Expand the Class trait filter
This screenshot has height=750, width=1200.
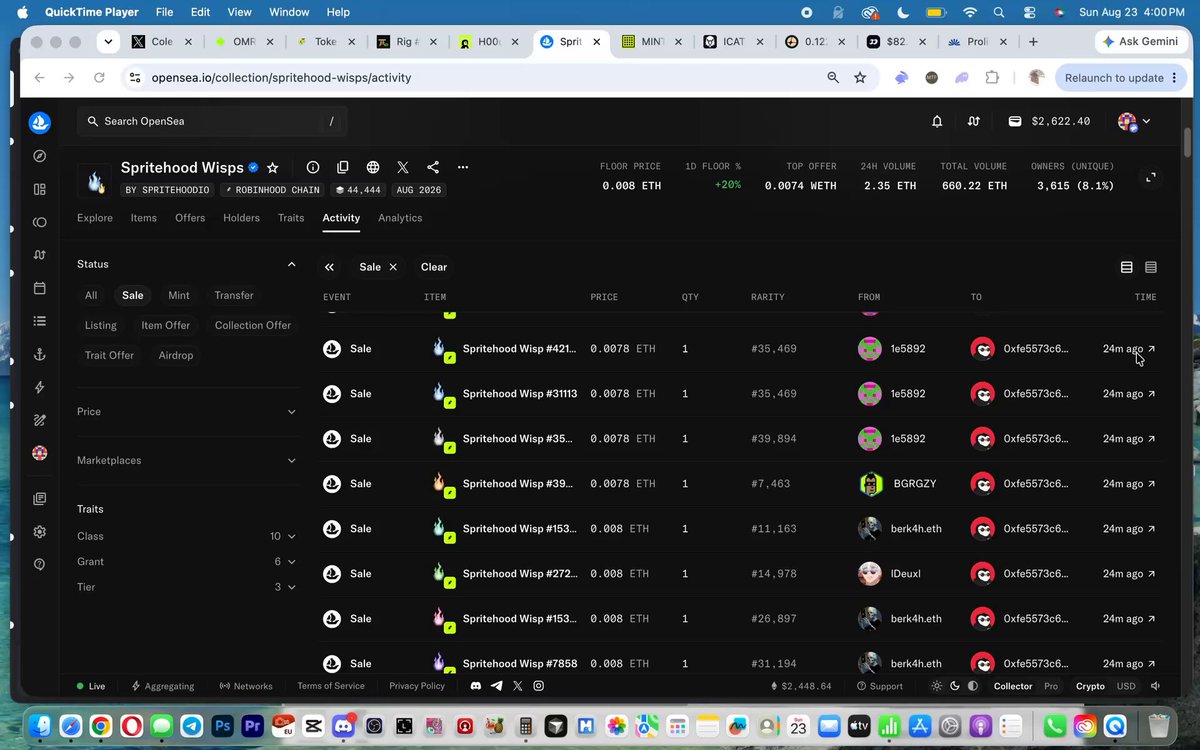(187, 536)
